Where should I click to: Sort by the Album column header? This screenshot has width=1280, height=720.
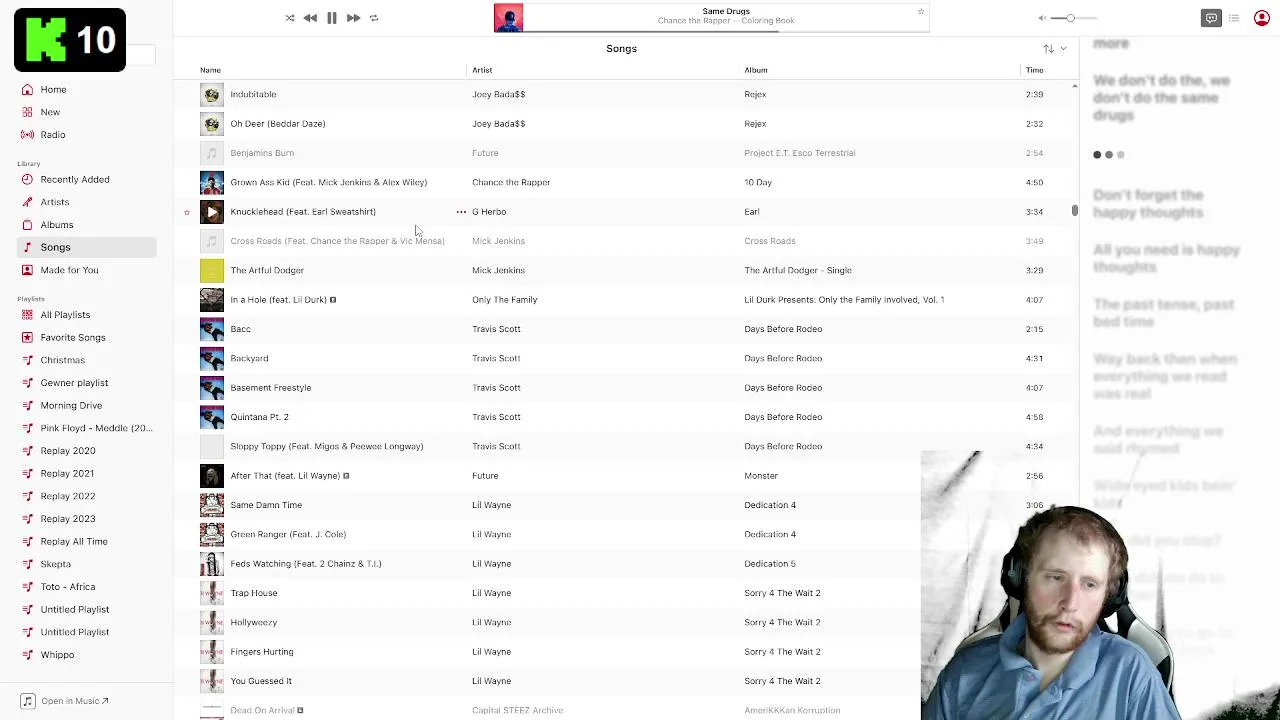pyautogui.click(x=756, y=70)
